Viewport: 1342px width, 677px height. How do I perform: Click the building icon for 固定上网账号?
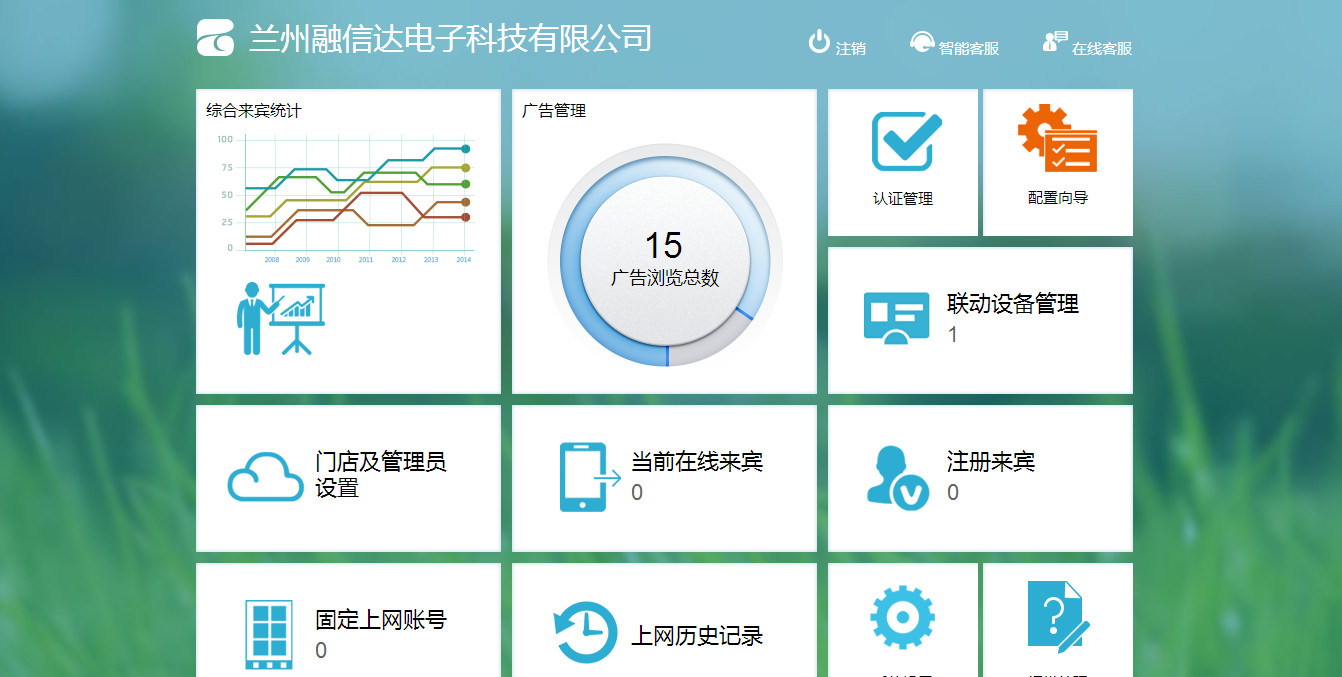click(x=269, y=635)
